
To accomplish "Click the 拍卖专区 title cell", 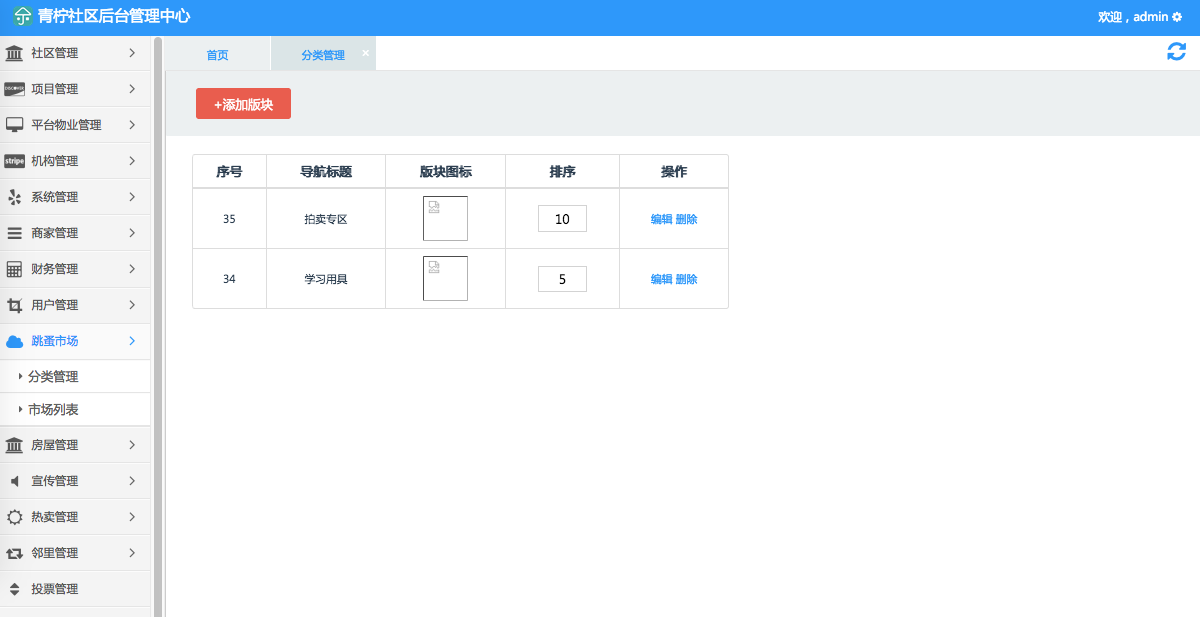I will coord(326,219).
